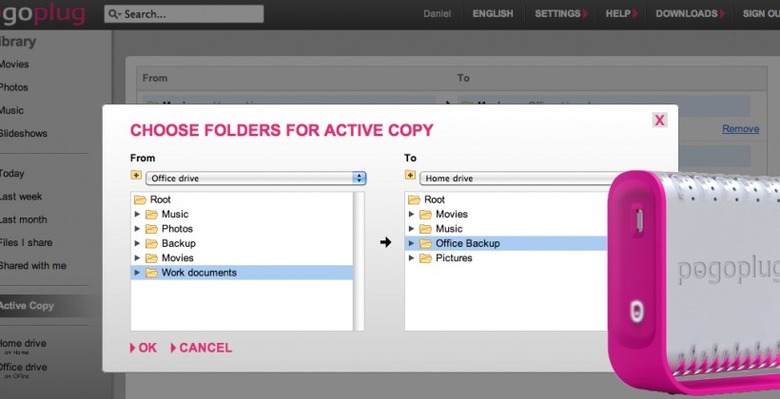The height and width of the screenshot is (399, 780).
Task: Open Music in the library sidebar
Action: (x=11, y=110)
